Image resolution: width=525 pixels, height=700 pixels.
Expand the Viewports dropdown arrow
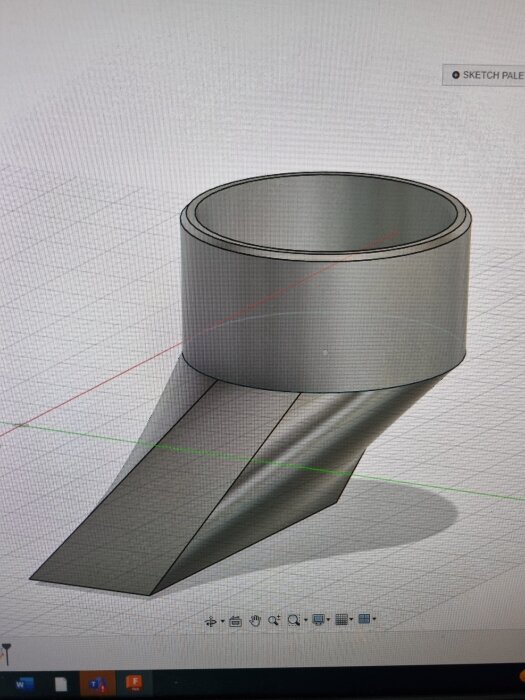pos(374,618)
